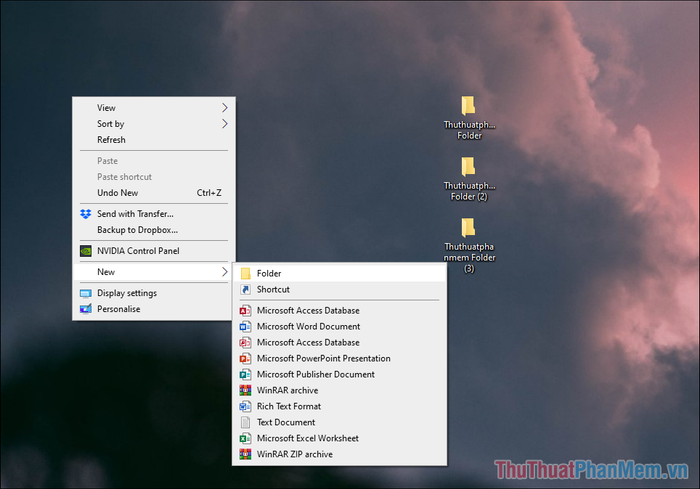This screenshot has height=489, width=700.
Task: Open NVIDIA Control Panel from menu
Action: (x=154, y=251)
